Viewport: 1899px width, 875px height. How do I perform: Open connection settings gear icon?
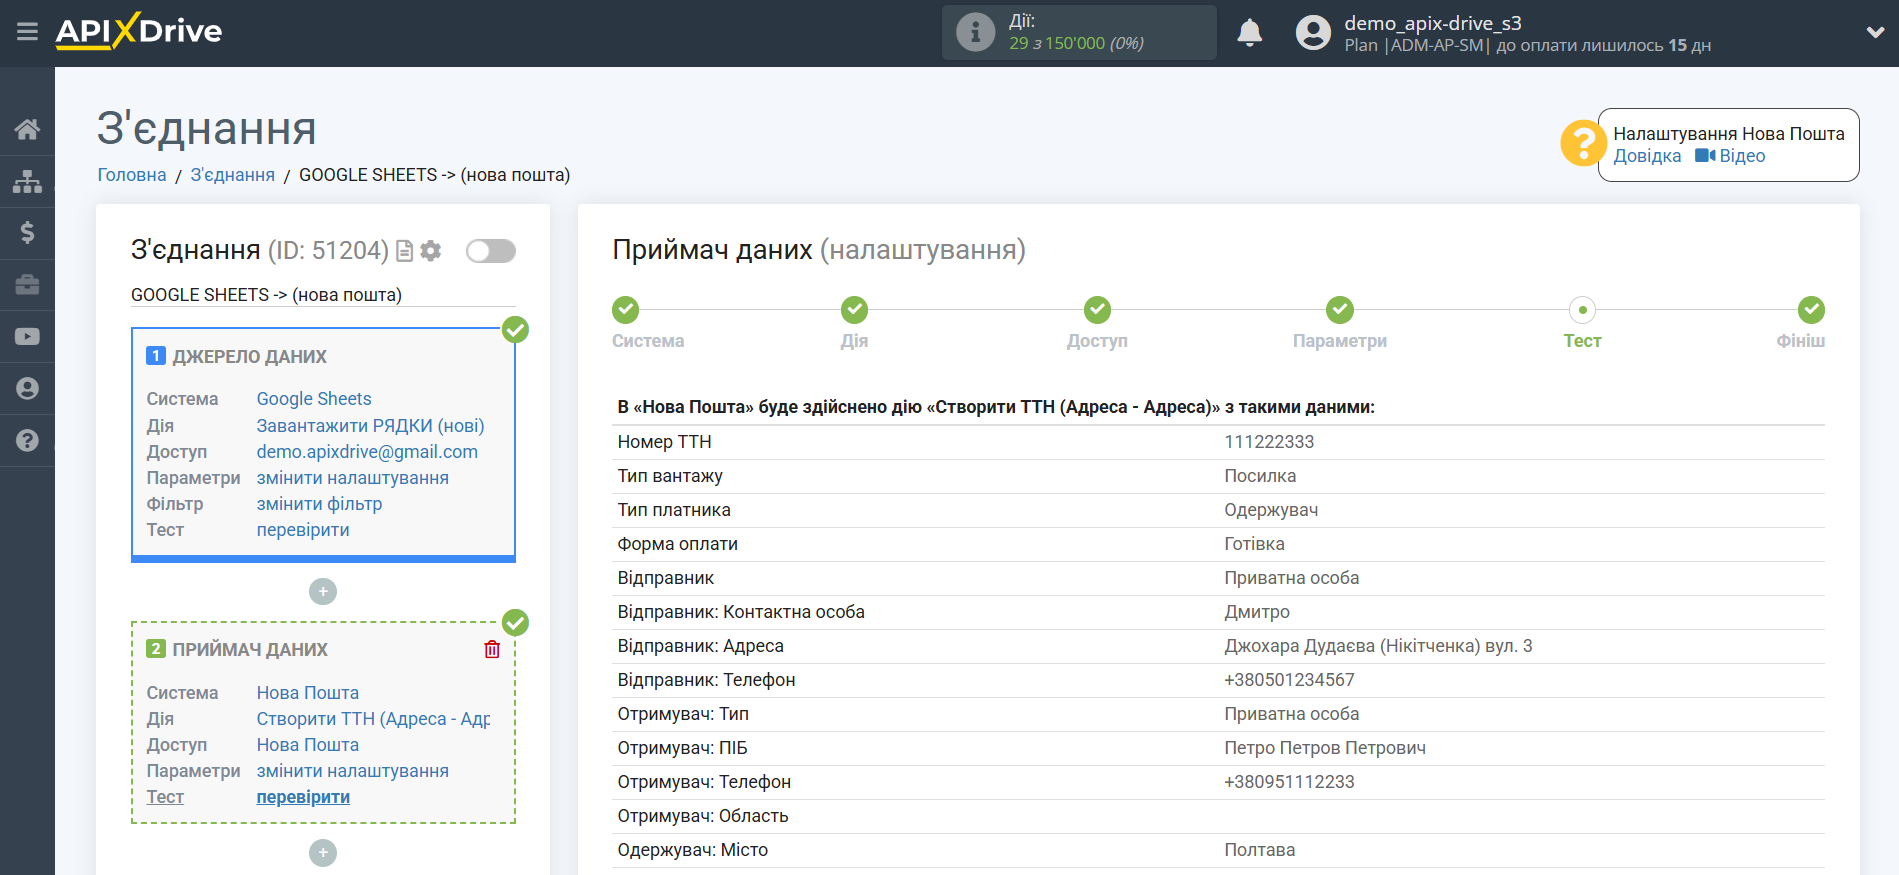(x=431, y=251)
